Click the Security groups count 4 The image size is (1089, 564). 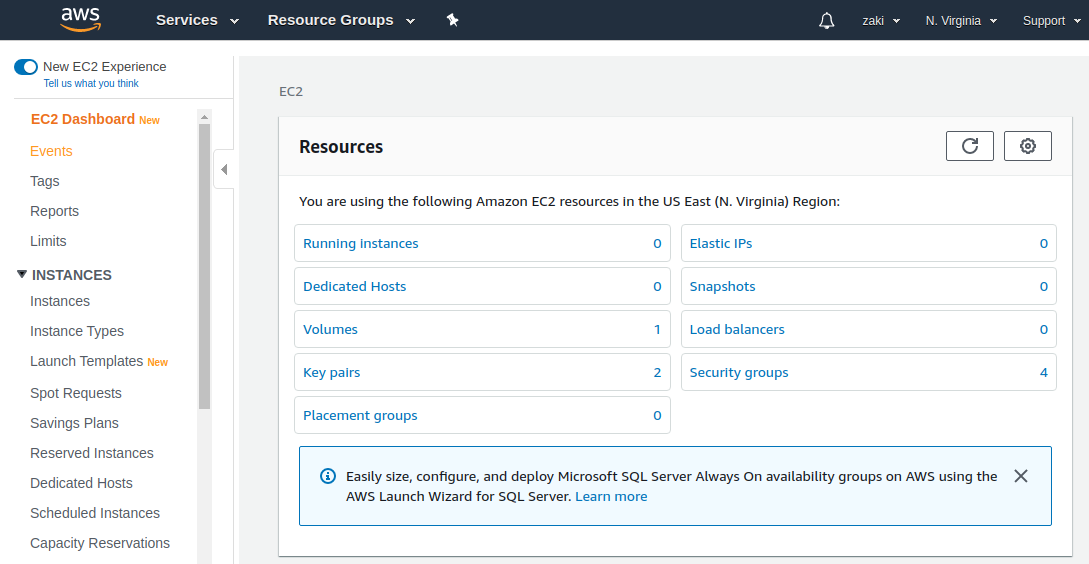tap(1043, 373)
